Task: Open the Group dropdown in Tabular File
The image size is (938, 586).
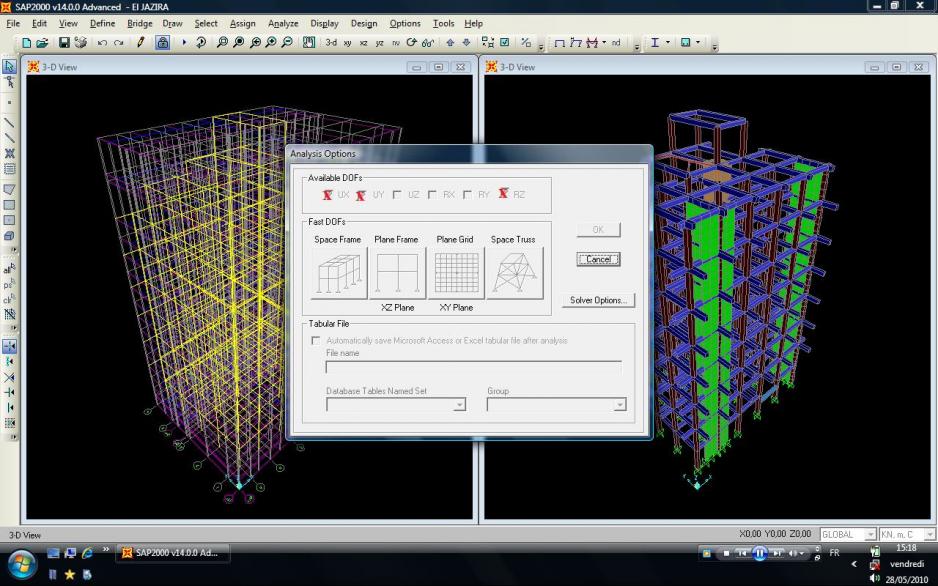Action: click(x=620, y=405)
